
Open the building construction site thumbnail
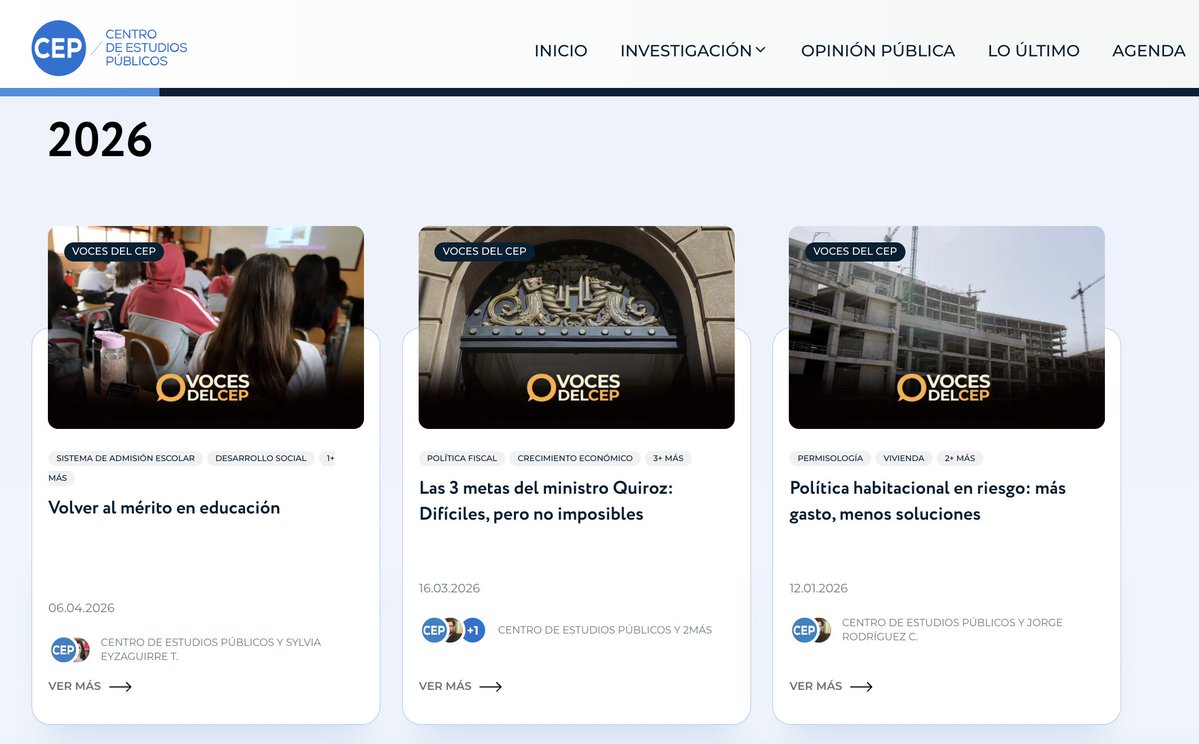coord(947,327)
